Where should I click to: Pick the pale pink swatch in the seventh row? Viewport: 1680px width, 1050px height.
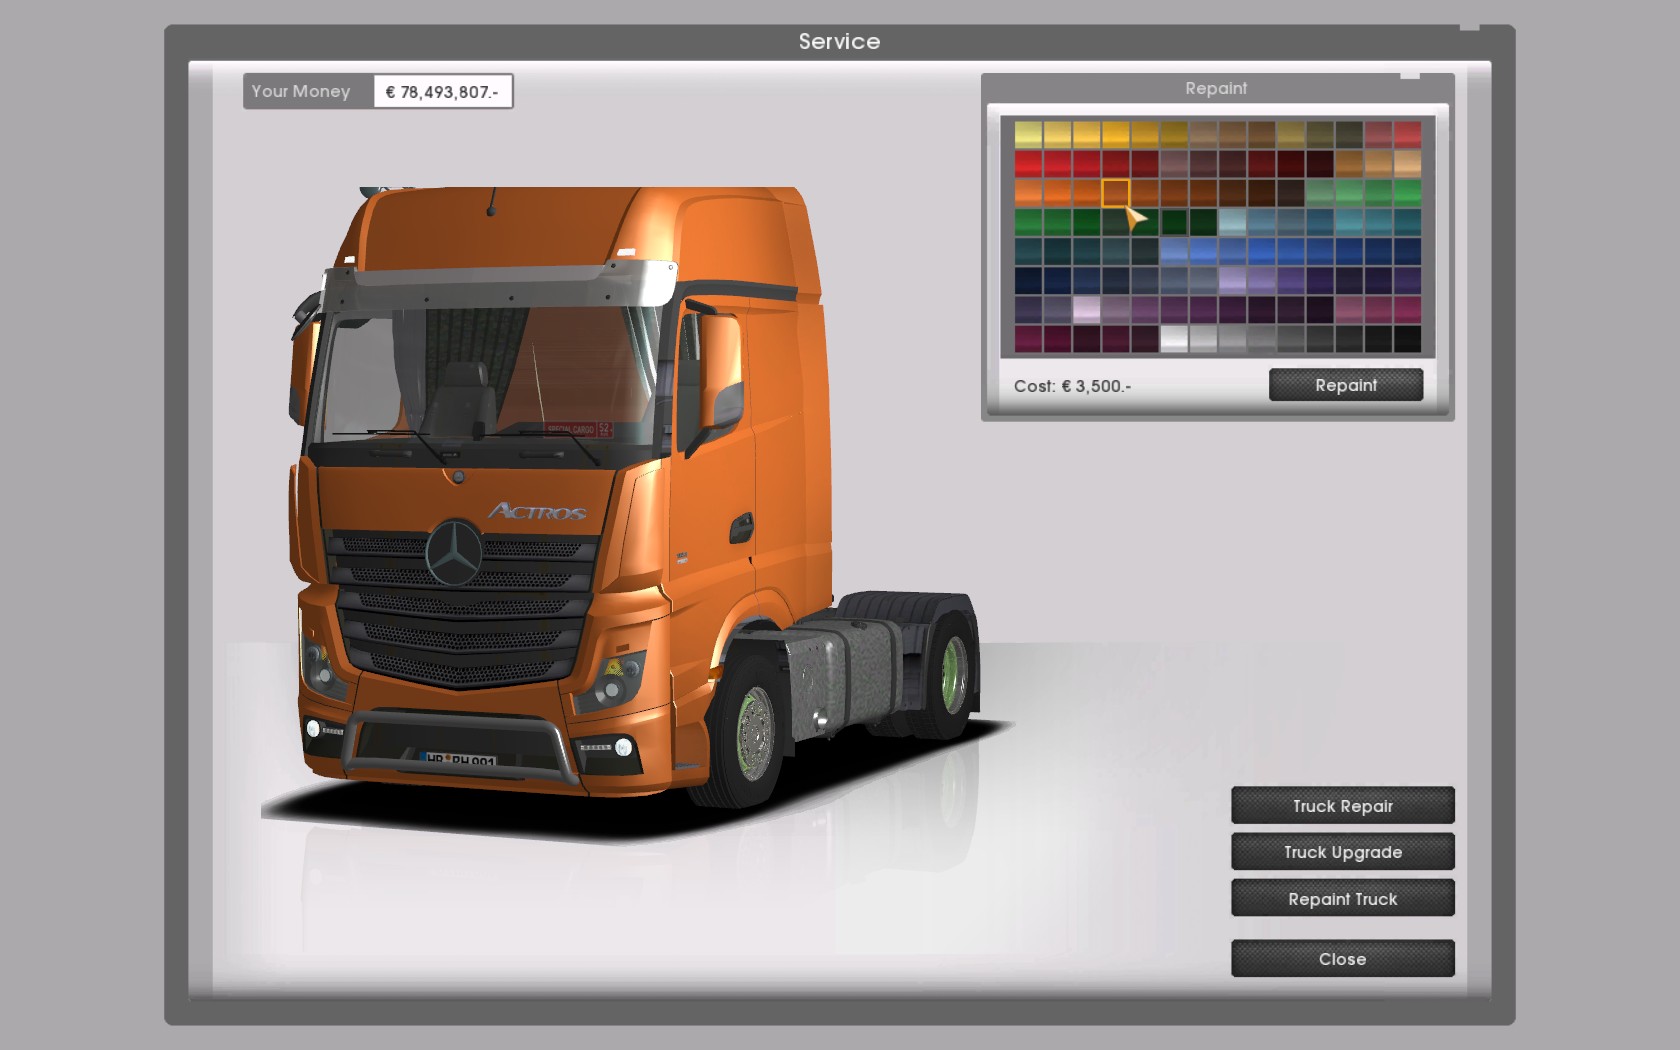click(x=1087, y=309)
